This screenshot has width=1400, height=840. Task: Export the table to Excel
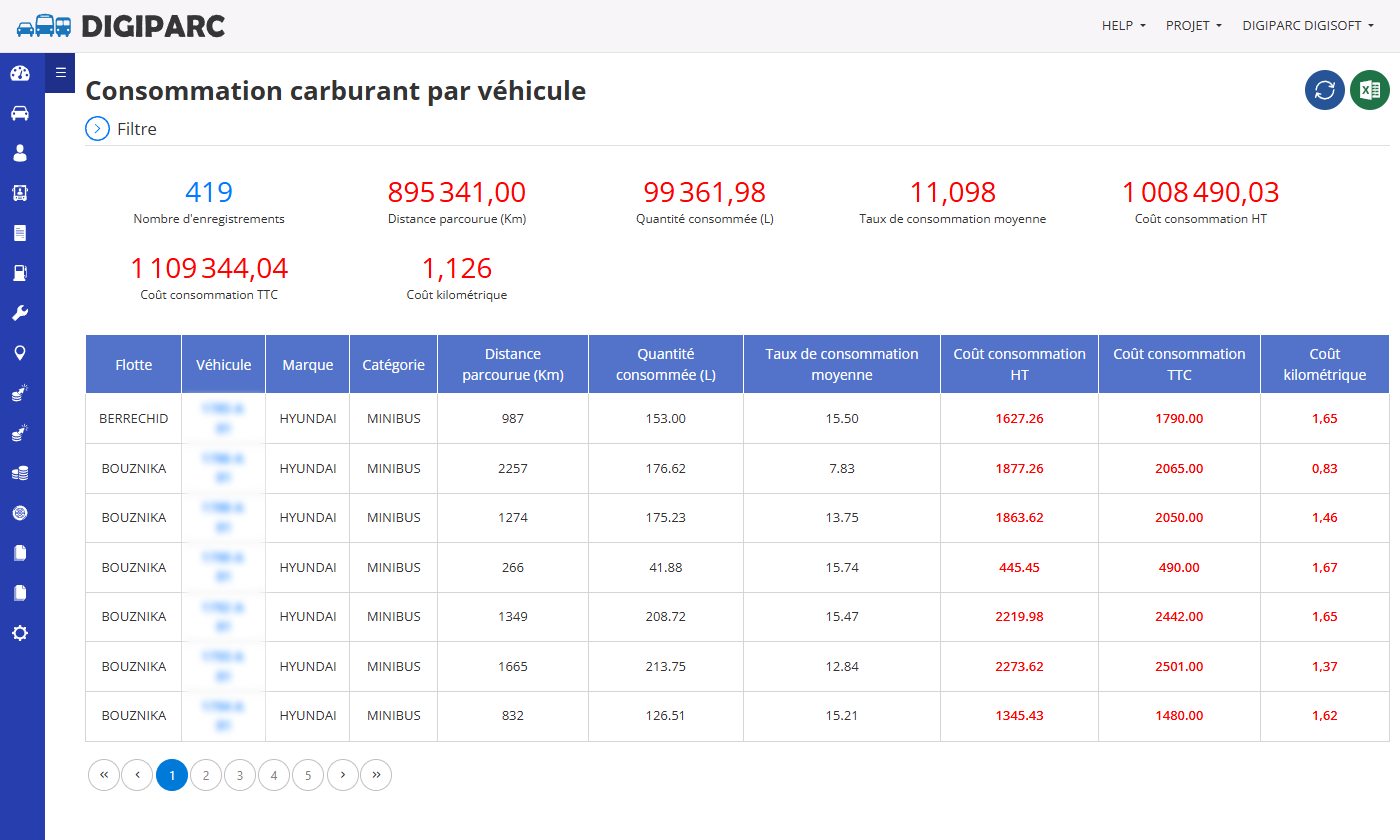(1370, 90)
